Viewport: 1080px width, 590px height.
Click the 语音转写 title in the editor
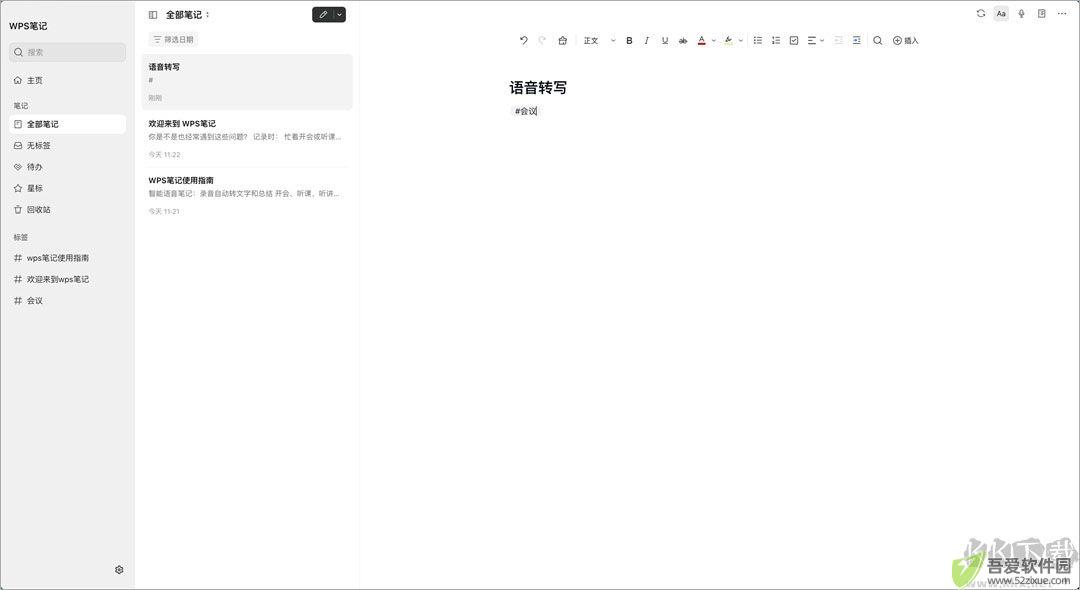[x=538, y=87]
